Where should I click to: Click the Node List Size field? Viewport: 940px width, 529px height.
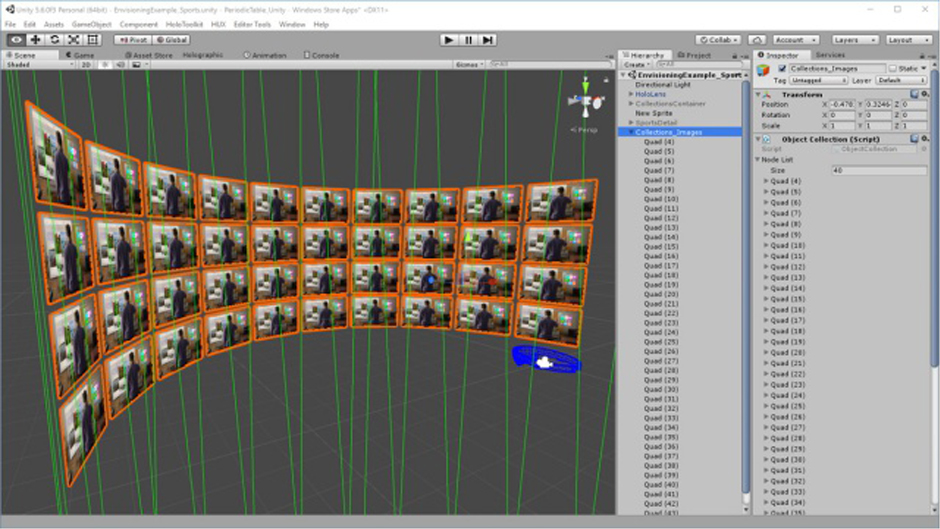click(879, 170)
